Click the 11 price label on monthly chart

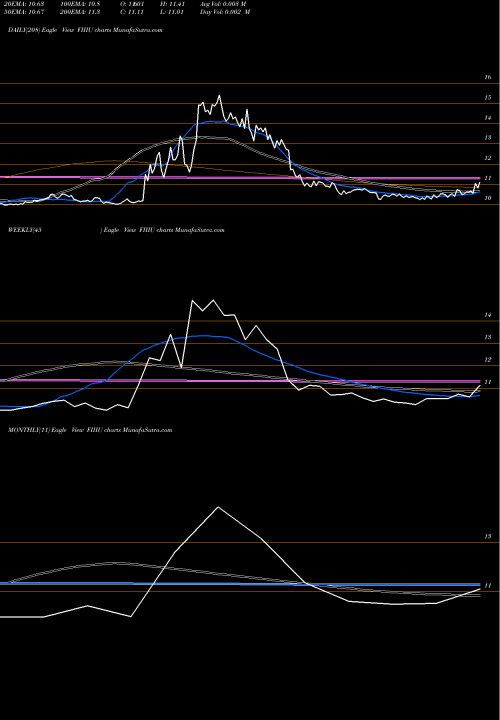click(x=488, y=585)
